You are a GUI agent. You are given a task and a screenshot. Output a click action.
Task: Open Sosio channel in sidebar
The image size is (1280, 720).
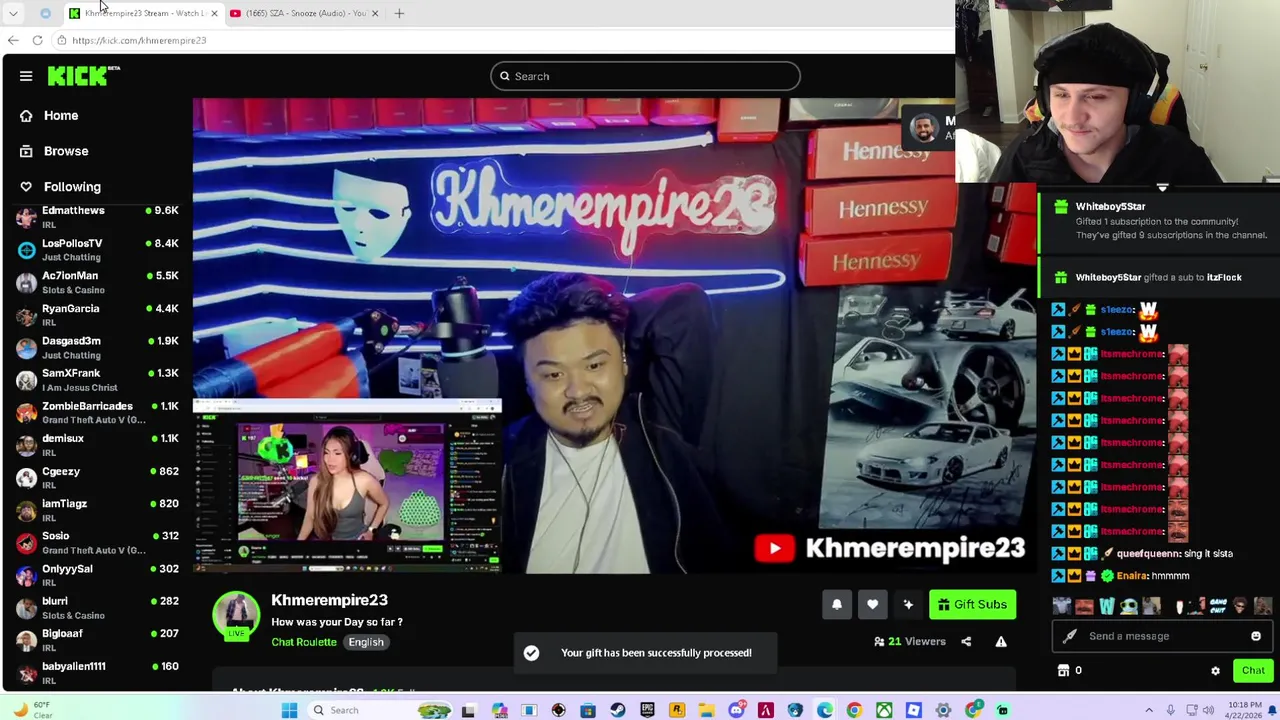[x=97, y=543]
